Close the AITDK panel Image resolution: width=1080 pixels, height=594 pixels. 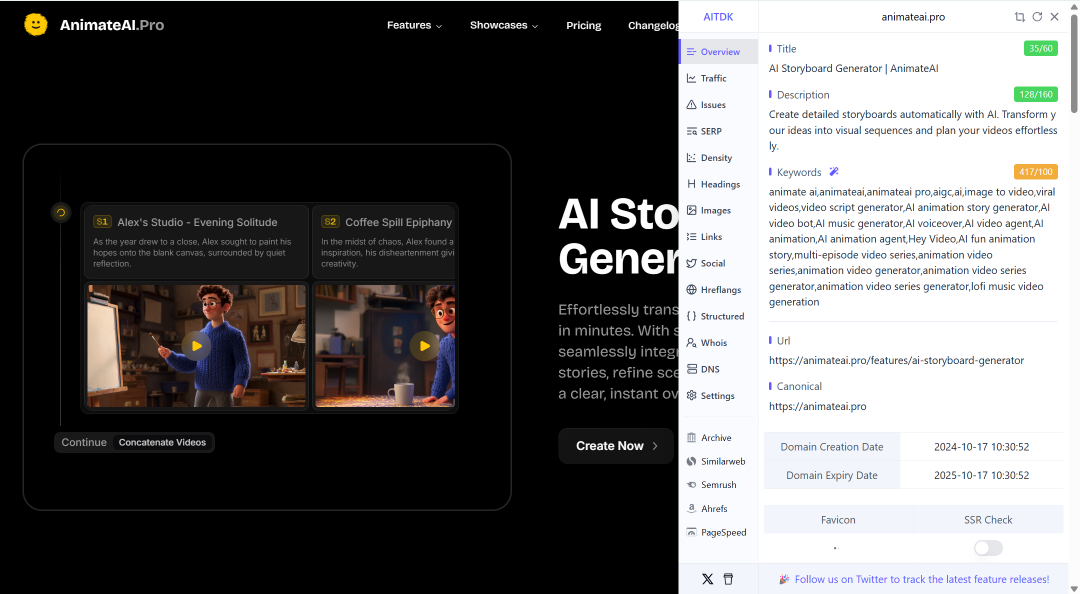(1055, 17)
